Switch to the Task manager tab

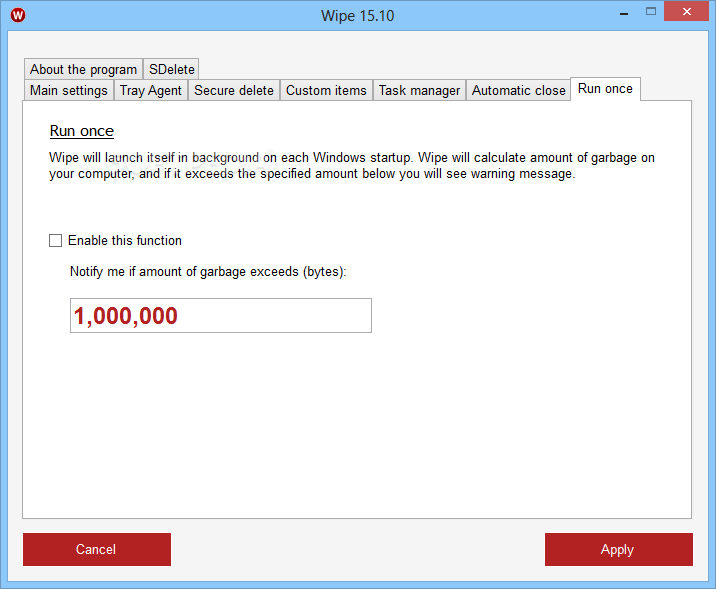click(419, 90)
